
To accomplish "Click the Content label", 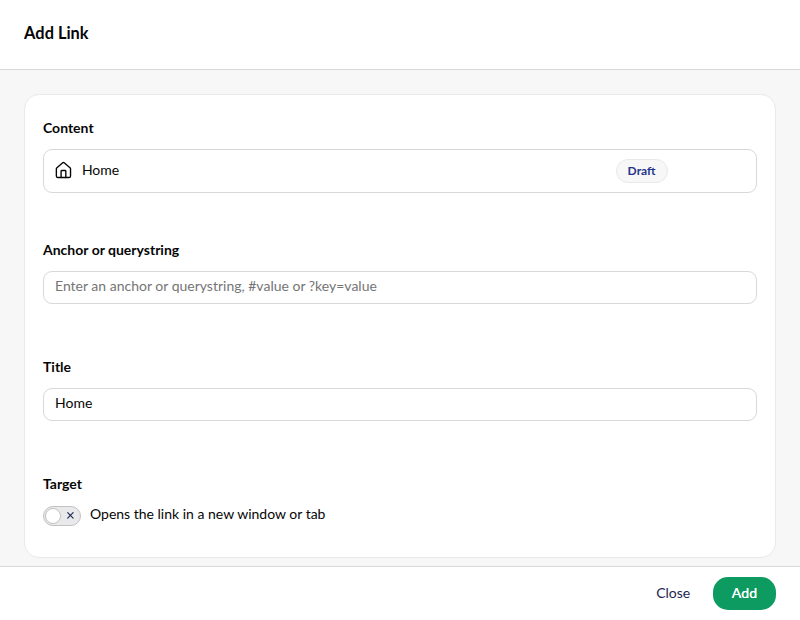I will 68,128.
